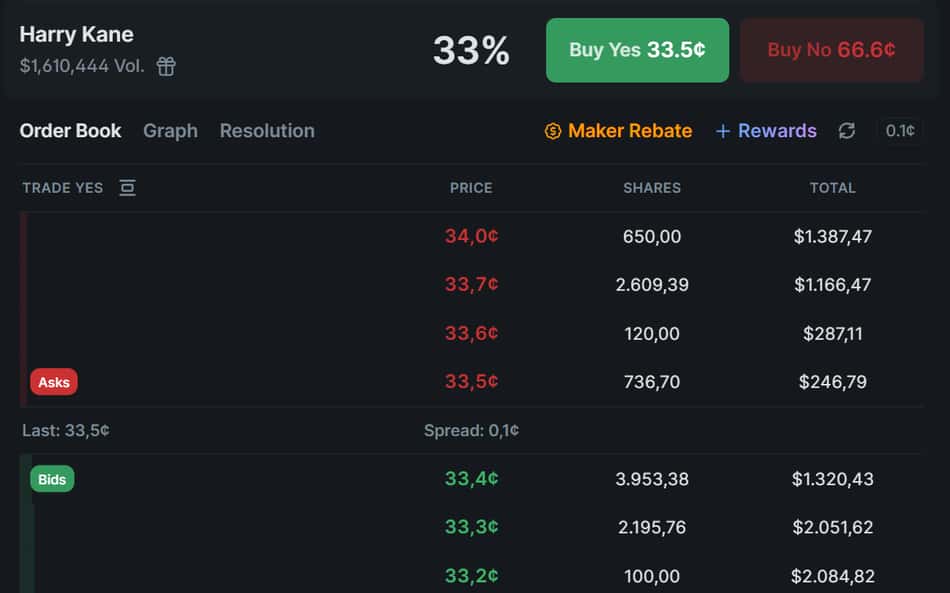Switch to the Graph tab

170,131
